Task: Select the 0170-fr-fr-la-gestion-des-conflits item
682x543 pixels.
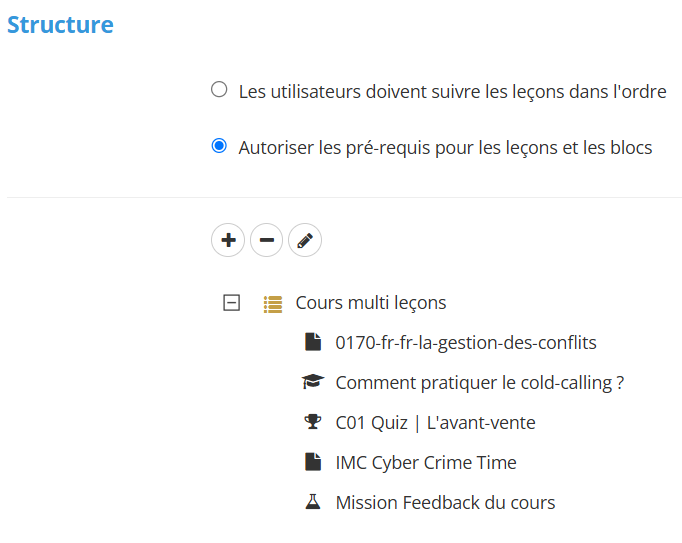Action: coord(466,343)
